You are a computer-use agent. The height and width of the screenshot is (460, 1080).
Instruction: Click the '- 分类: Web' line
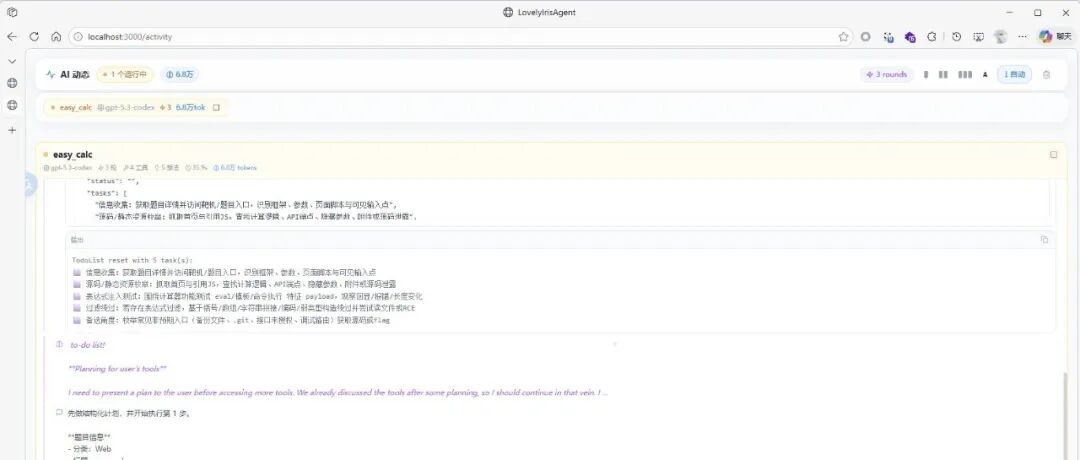click(x=90, y=449)
